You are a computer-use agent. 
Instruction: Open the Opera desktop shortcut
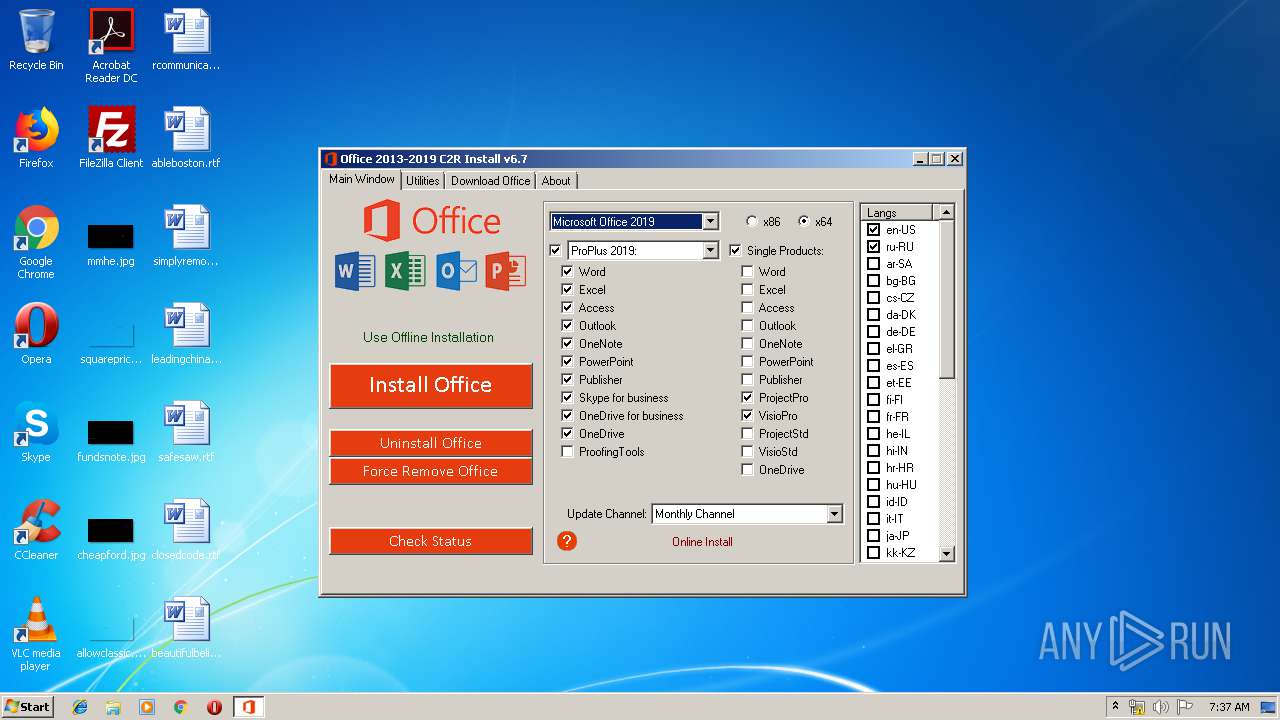pos(36,334)
